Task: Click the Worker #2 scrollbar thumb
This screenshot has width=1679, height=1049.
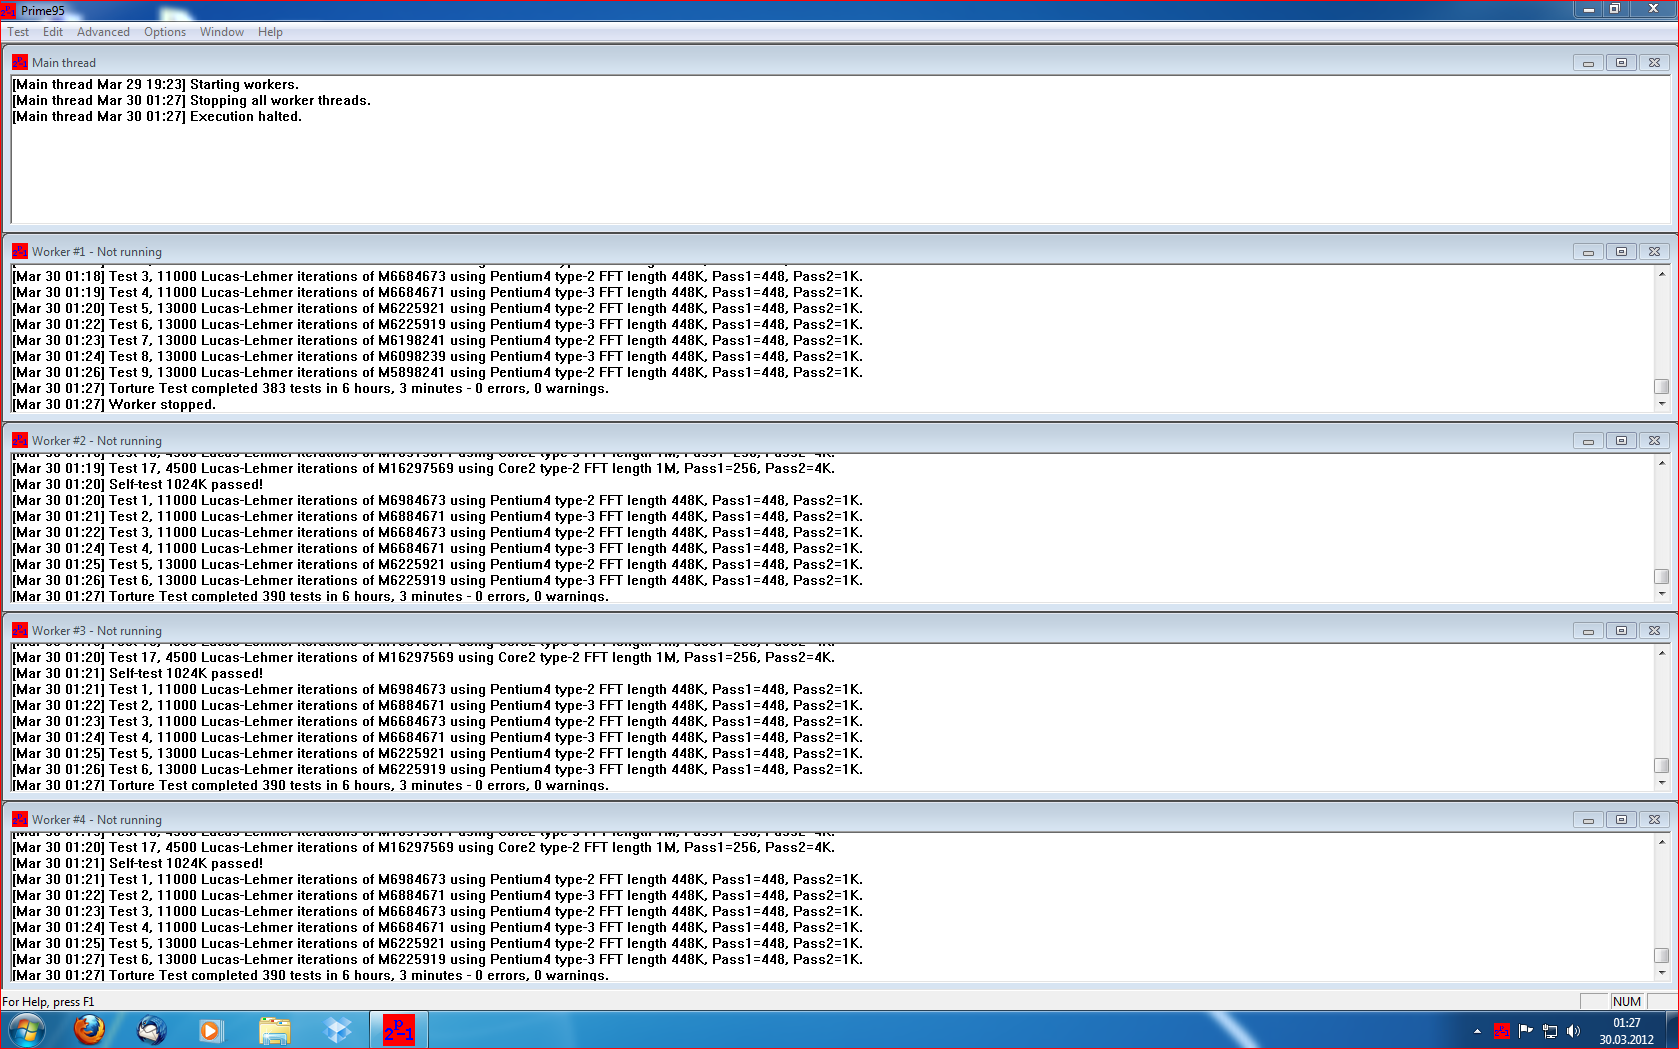Action: (x=1661, y=576)
